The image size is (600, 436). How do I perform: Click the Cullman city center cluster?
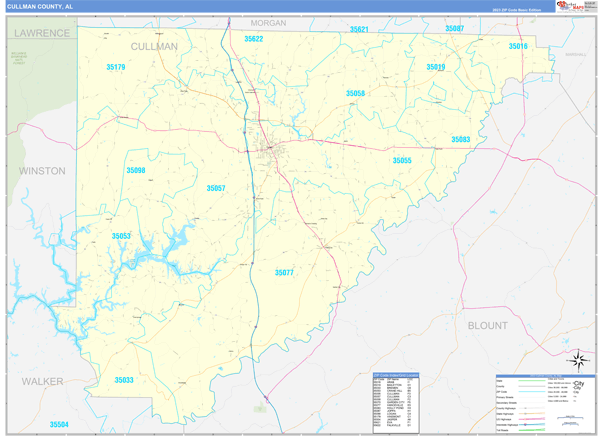coord(270,150)
